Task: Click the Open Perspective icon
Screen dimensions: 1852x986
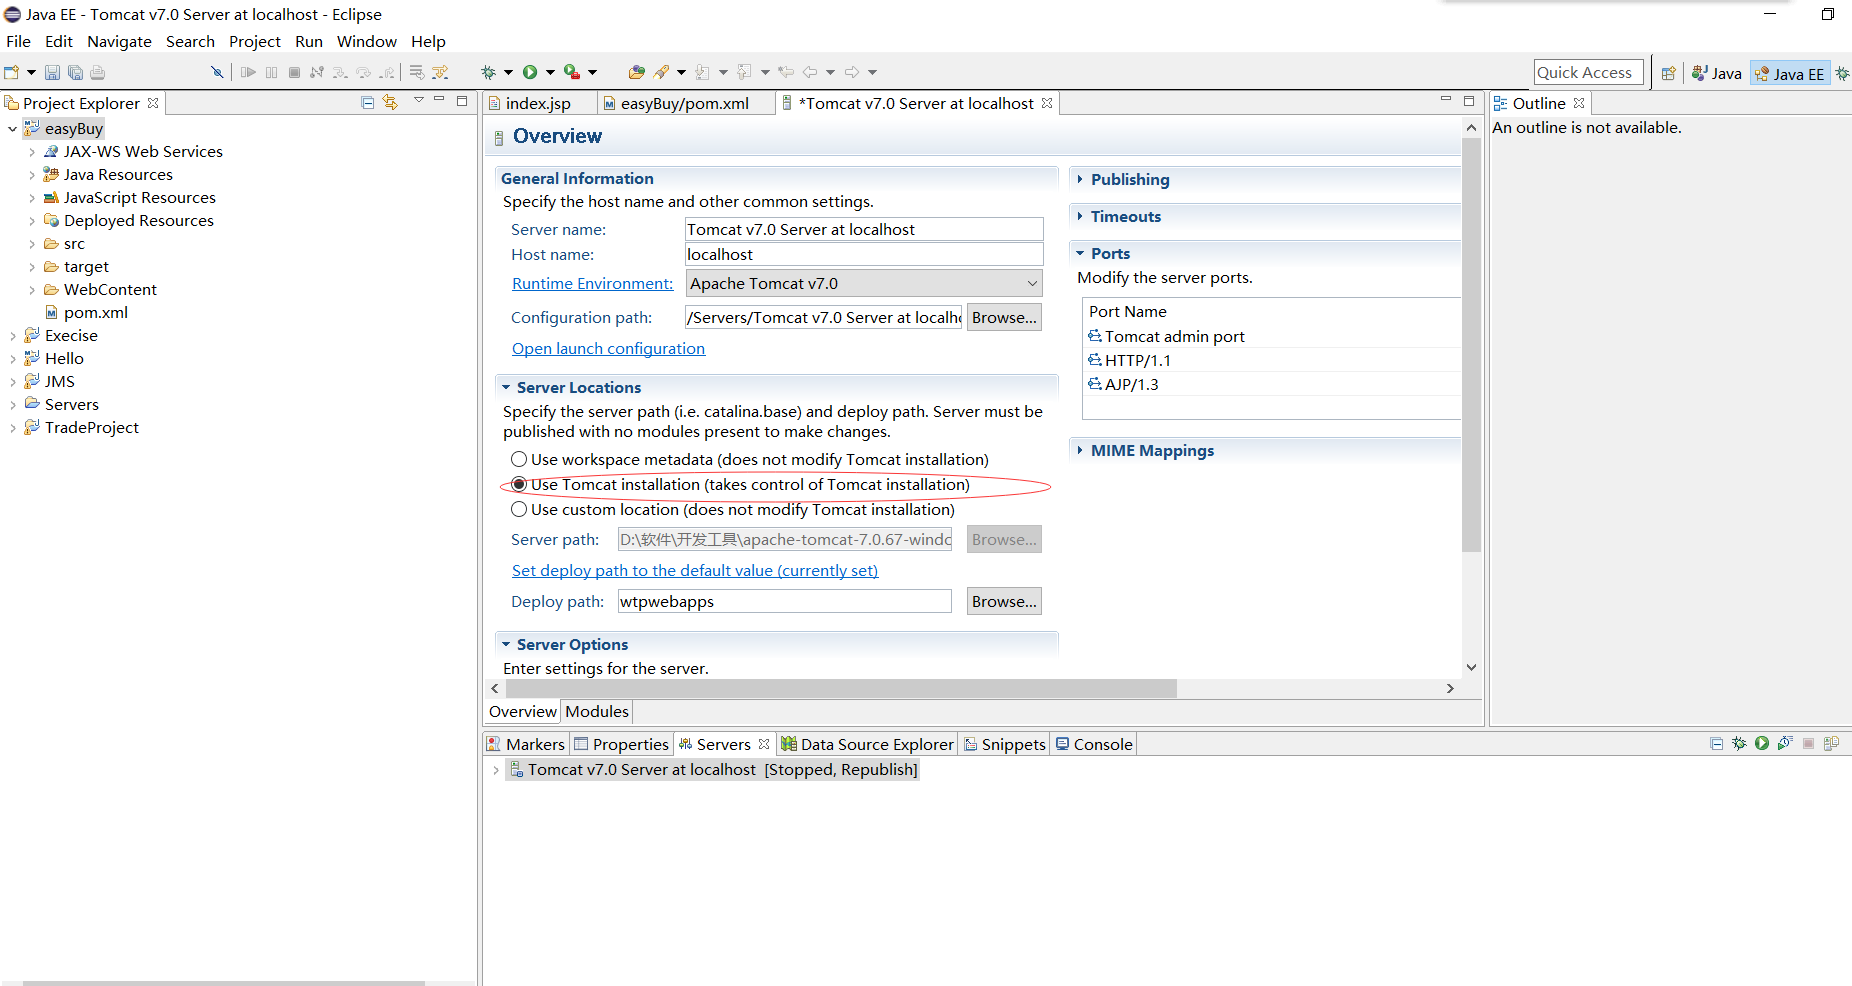Action: pyautogui.click(x=1668, y=73)
